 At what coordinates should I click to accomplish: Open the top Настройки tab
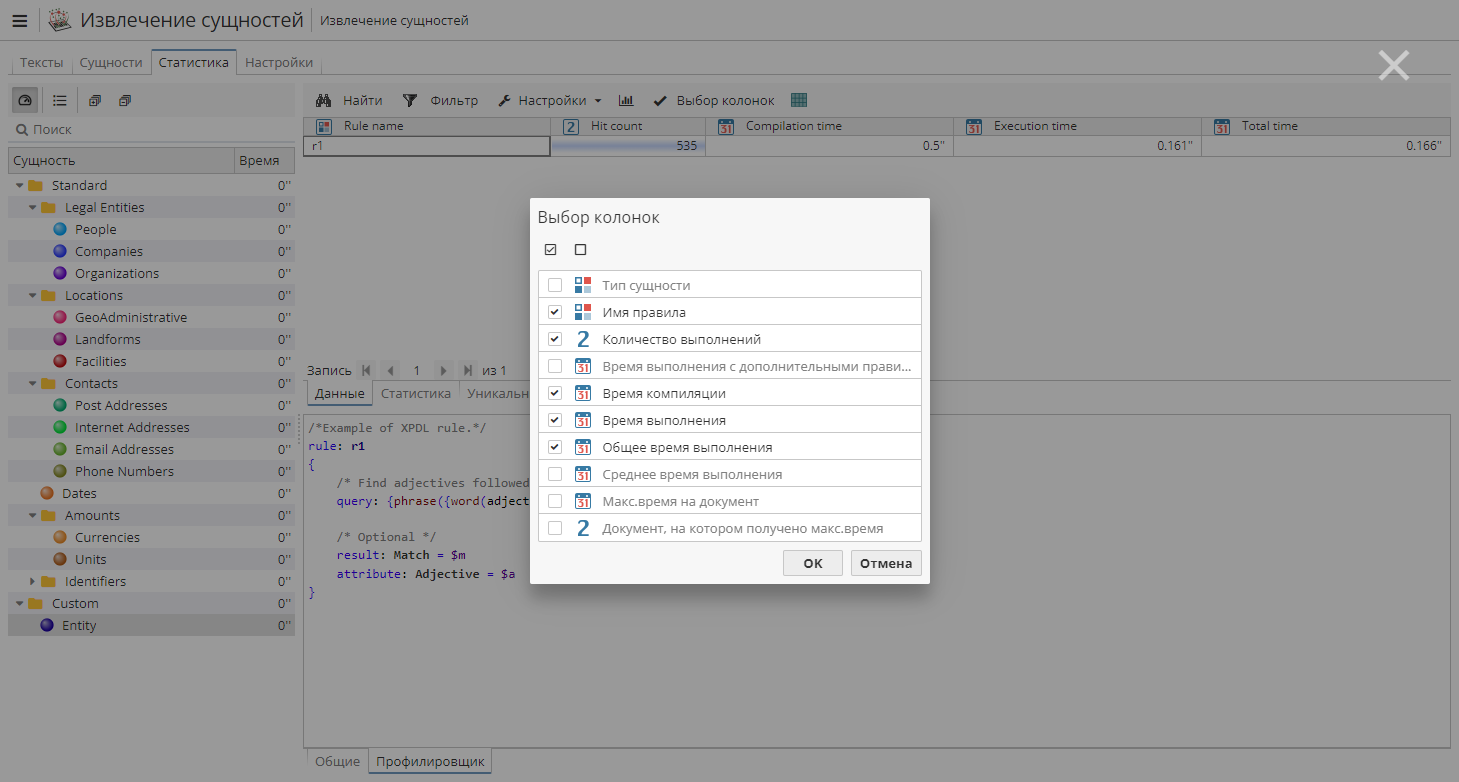coord(279,62)
